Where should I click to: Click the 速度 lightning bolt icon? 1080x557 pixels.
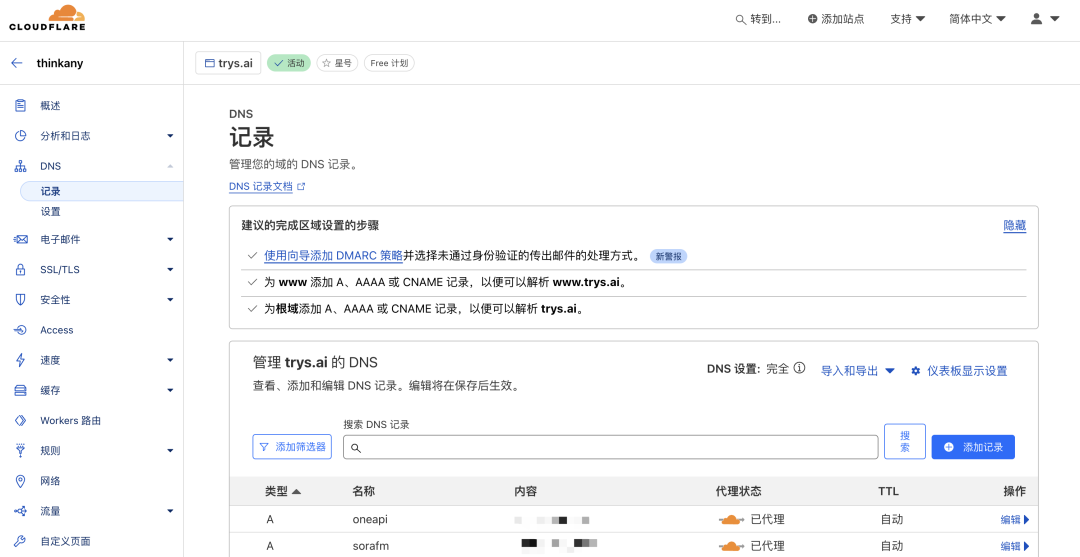coord(20,360)
